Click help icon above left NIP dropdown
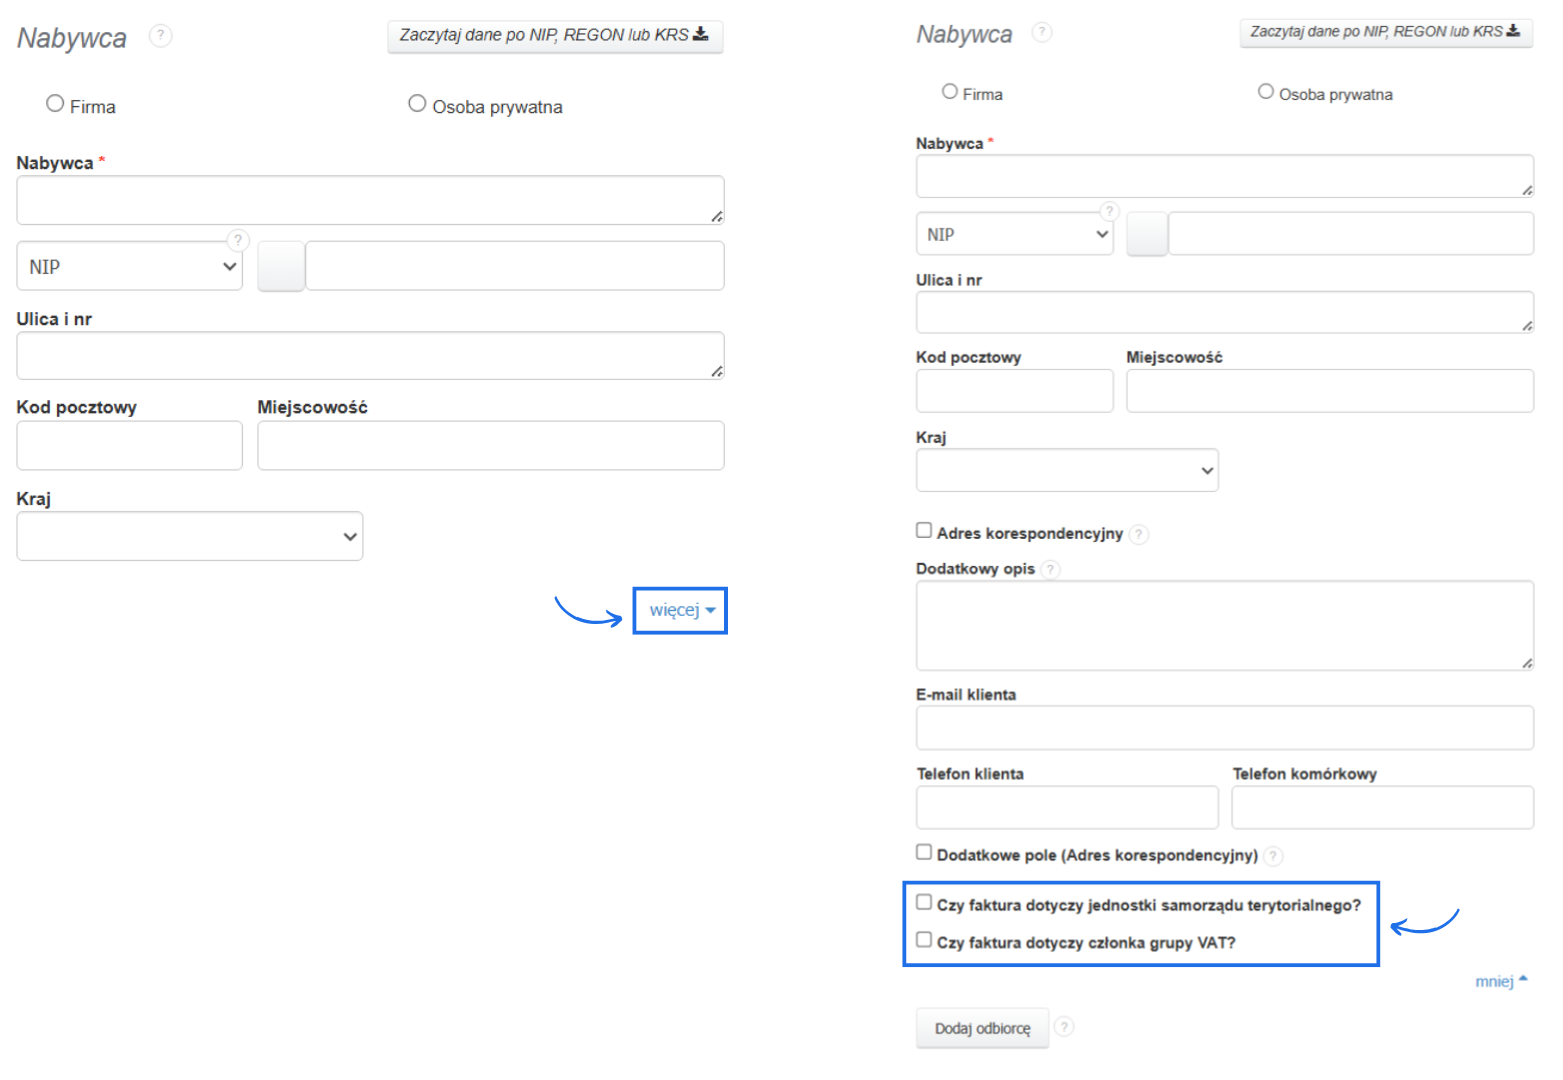This screenshot has height=1080, width=1563. 237,240
